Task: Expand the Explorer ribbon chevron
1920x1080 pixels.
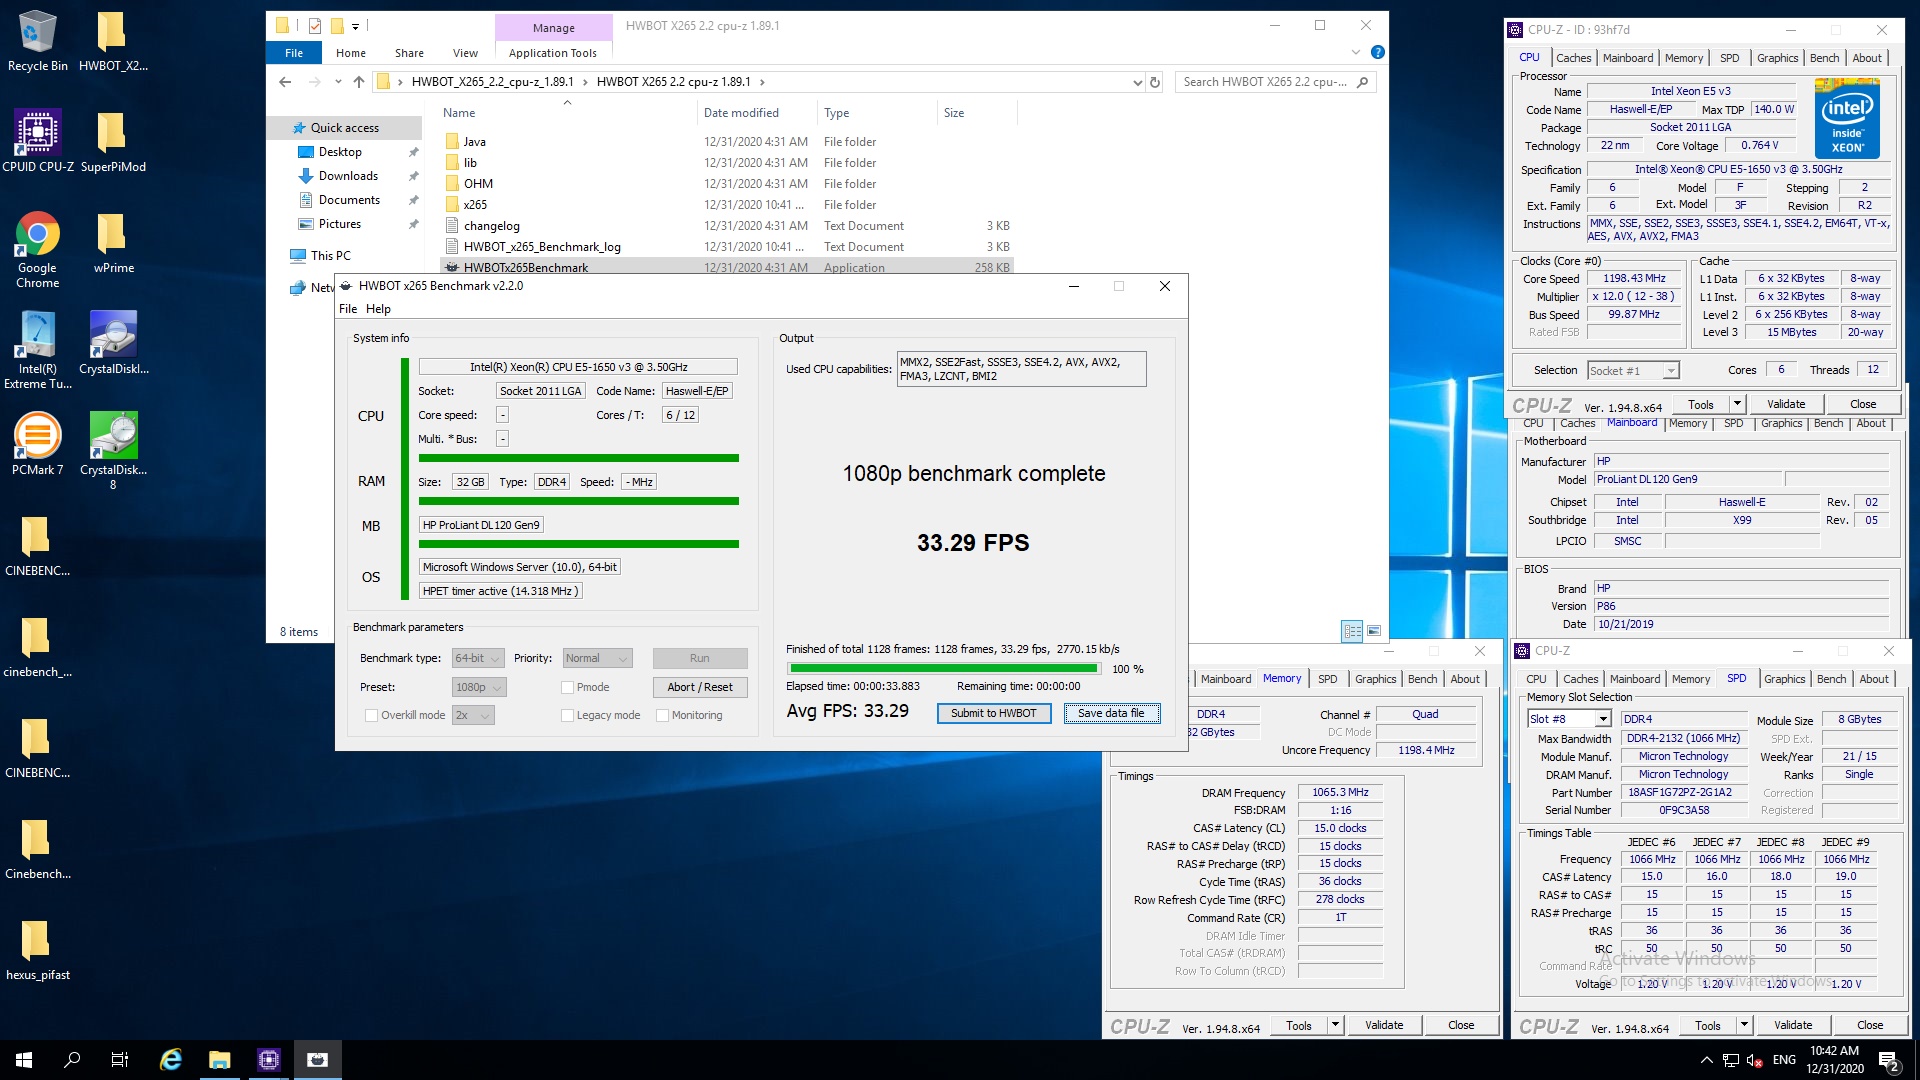Action: [1356, 53]
